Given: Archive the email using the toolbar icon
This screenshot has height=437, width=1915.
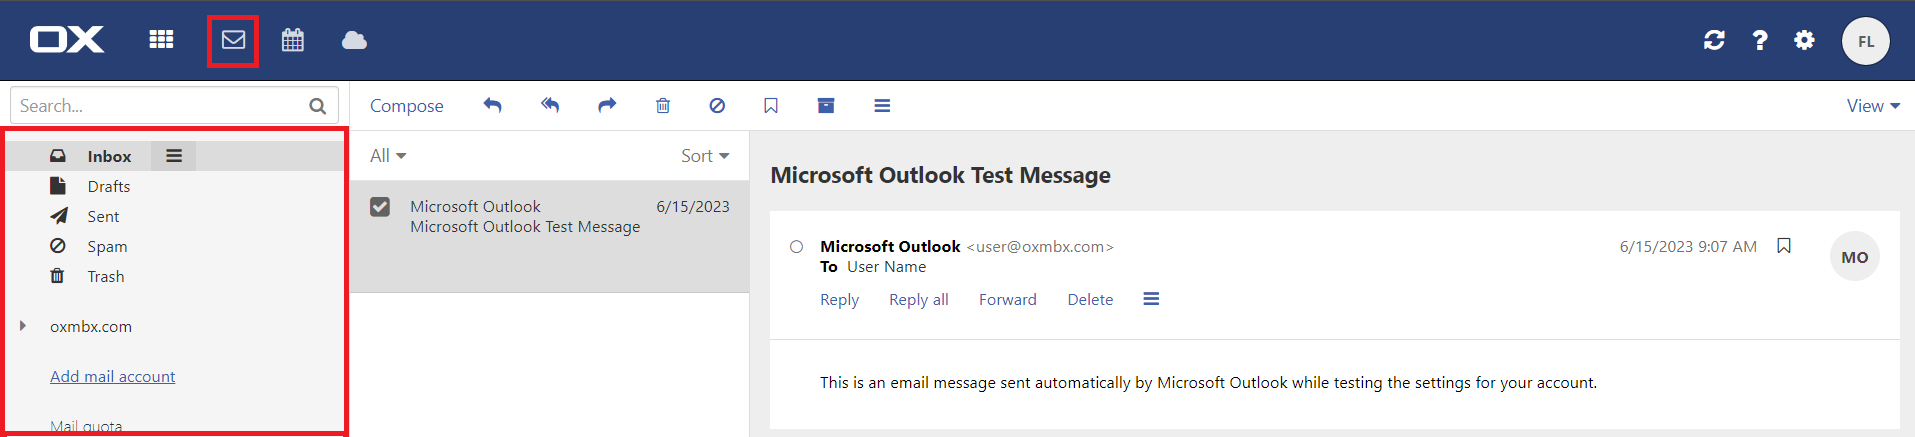Looking at the screenshot, I should (825, 105).
